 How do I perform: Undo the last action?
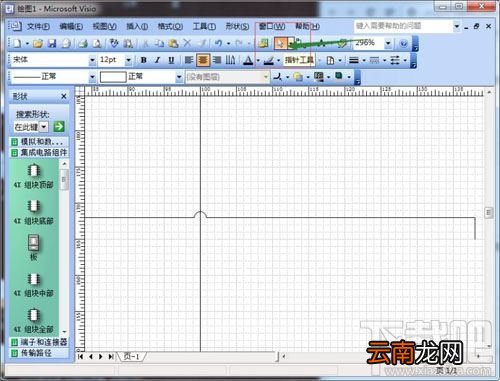tap(218, 43)
